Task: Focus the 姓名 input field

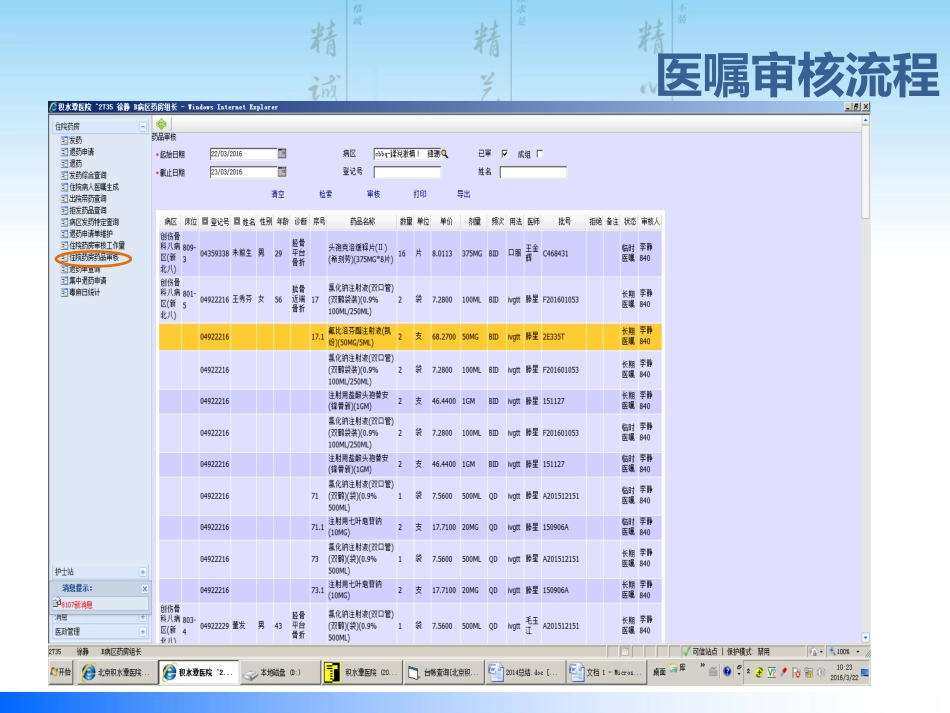Action: [533, 172]
